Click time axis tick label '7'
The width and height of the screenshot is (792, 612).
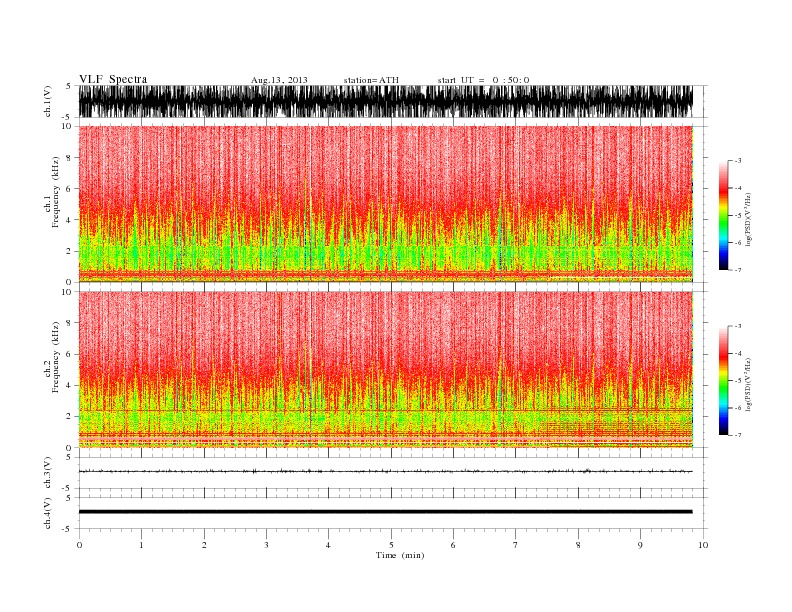pyautogui.click(x=516, y=545)
